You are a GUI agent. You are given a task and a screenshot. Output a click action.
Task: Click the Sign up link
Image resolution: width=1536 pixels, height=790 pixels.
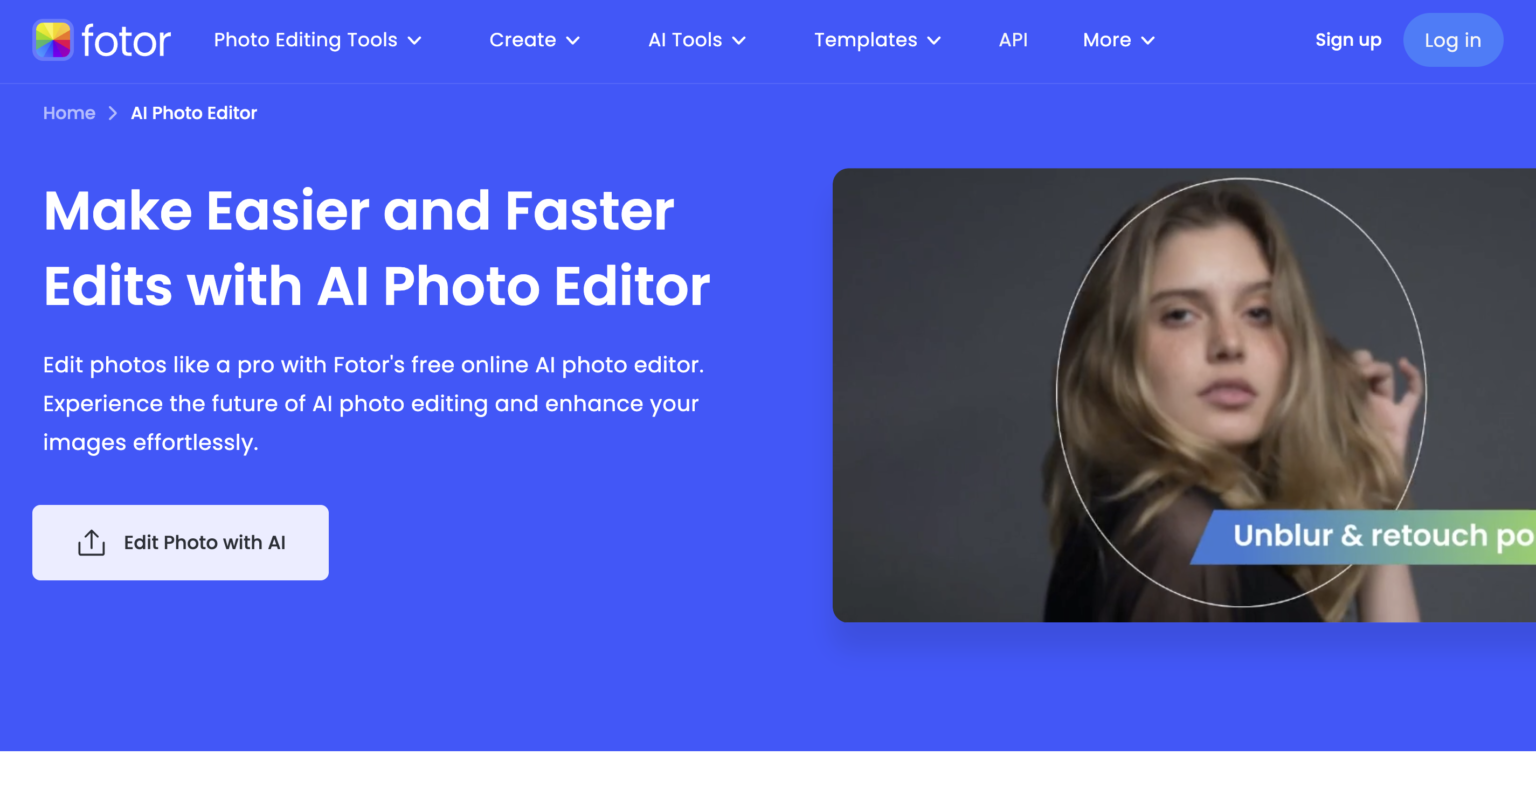(x=1348, y=40)
